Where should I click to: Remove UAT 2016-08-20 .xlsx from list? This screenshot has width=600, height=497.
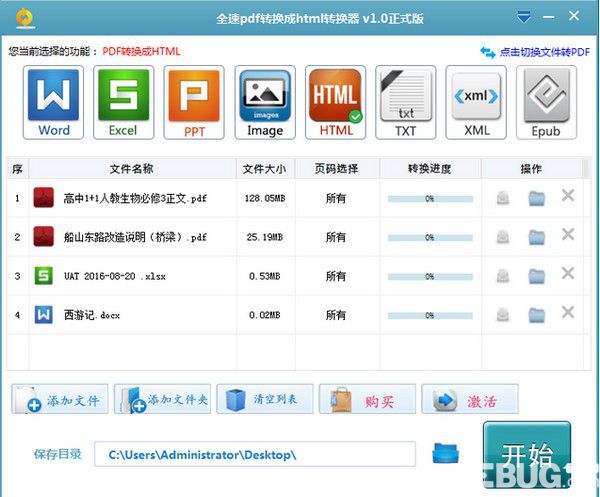568,273
